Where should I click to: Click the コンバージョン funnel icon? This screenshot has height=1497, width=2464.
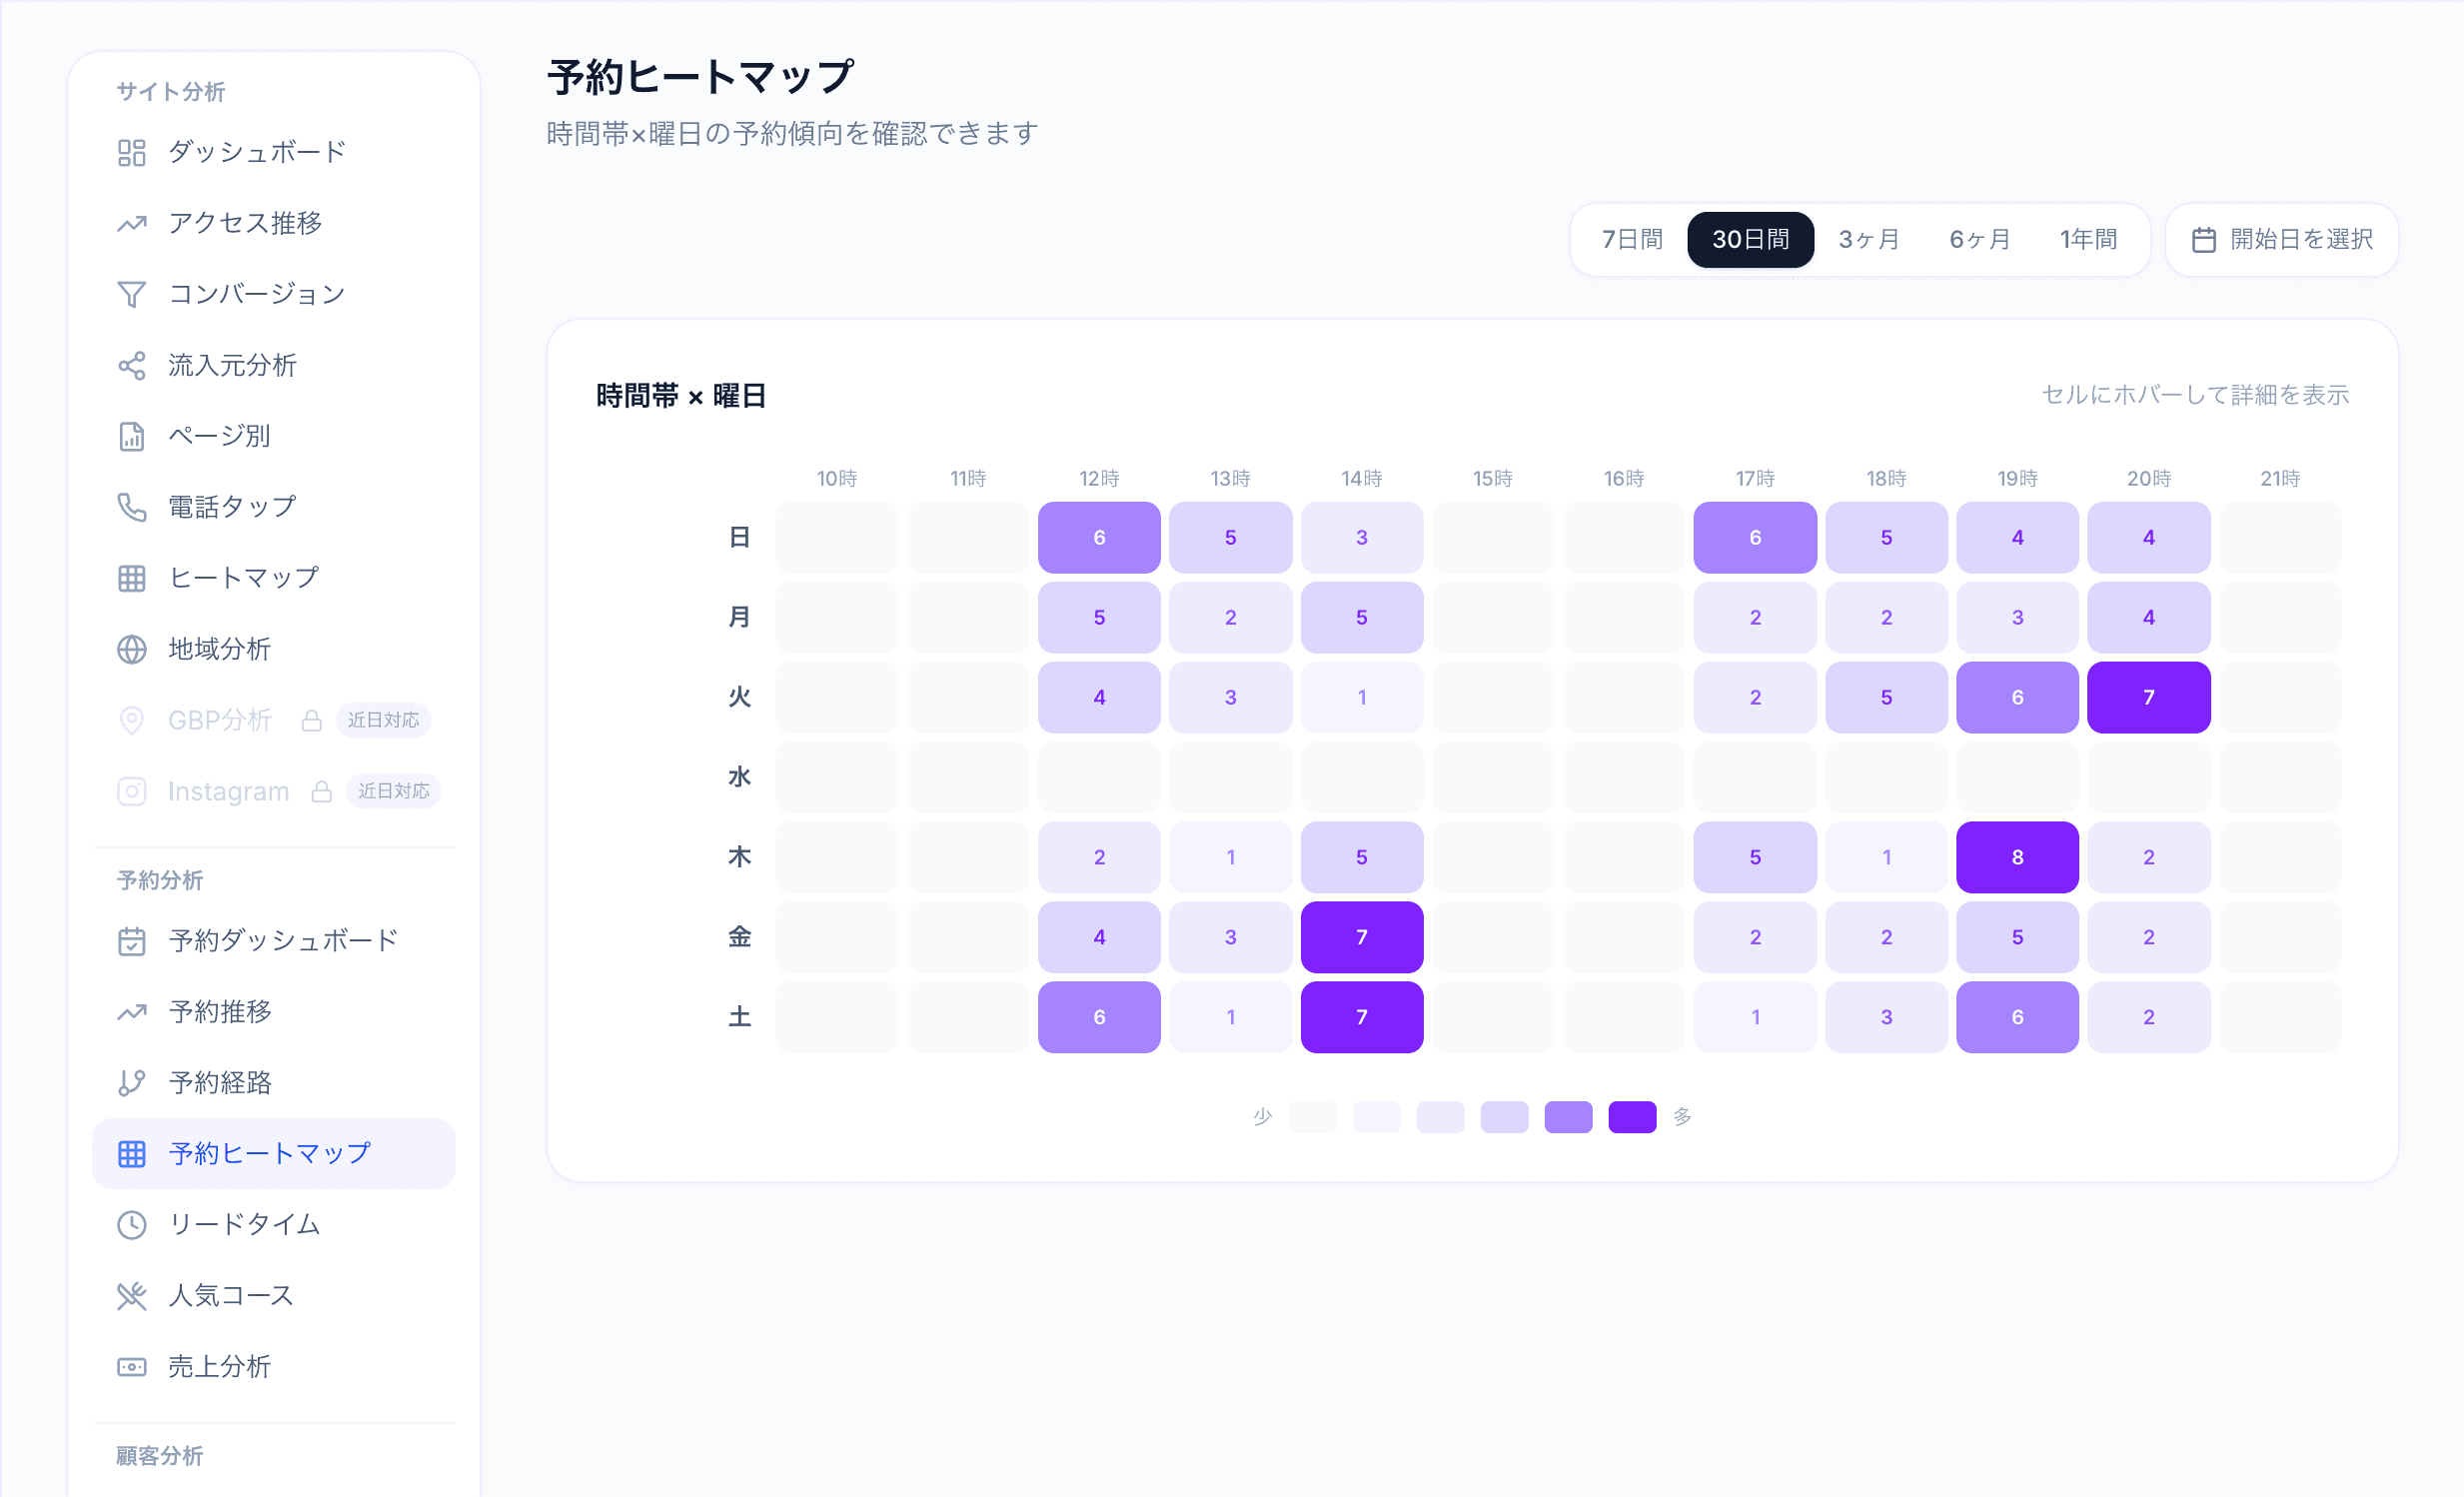coord(131,294)
